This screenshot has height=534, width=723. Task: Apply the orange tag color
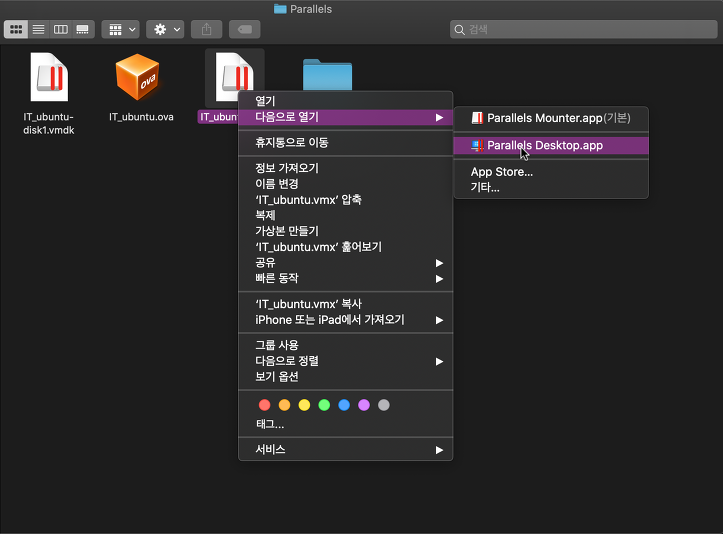pyautogui.click(x=284, y=405)
